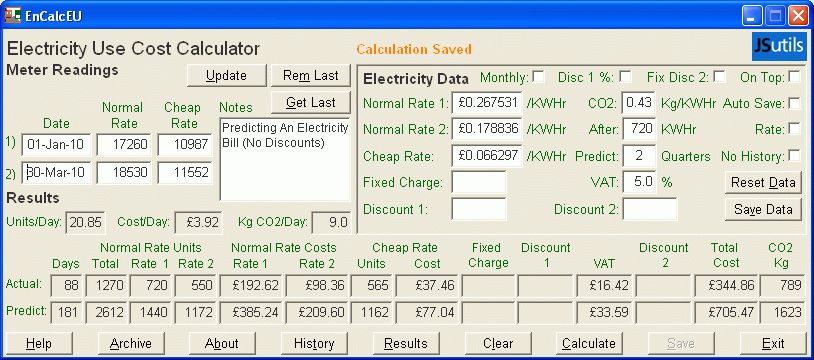Image resolution: width=814 pixels, height=360 pixels.
Task: Edit the Normal Rate 1 price field
Action: [x=486, y=103]
